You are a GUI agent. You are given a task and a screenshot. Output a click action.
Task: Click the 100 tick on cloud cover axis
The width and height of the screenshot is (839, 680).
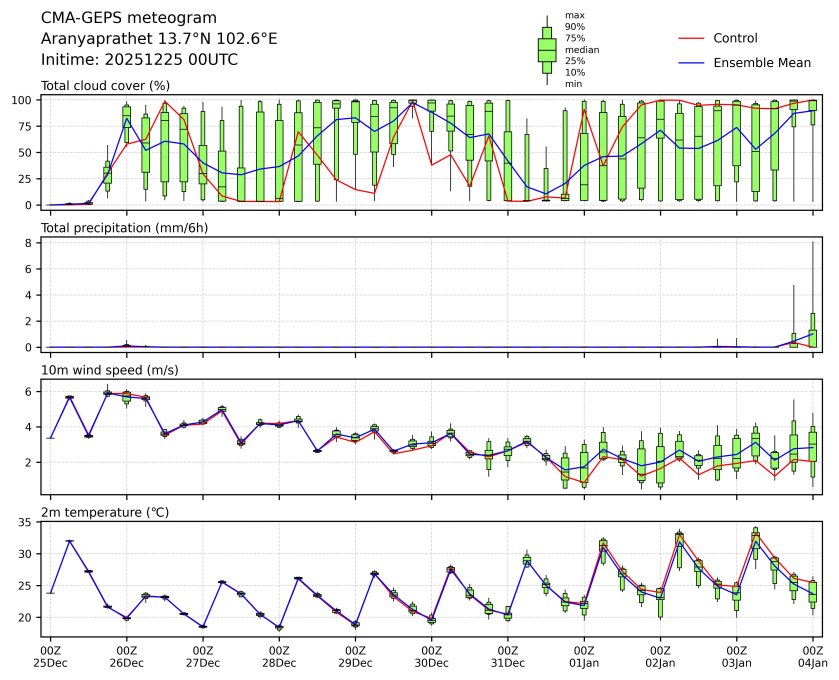pyautogui.click(x=24, y=100)
